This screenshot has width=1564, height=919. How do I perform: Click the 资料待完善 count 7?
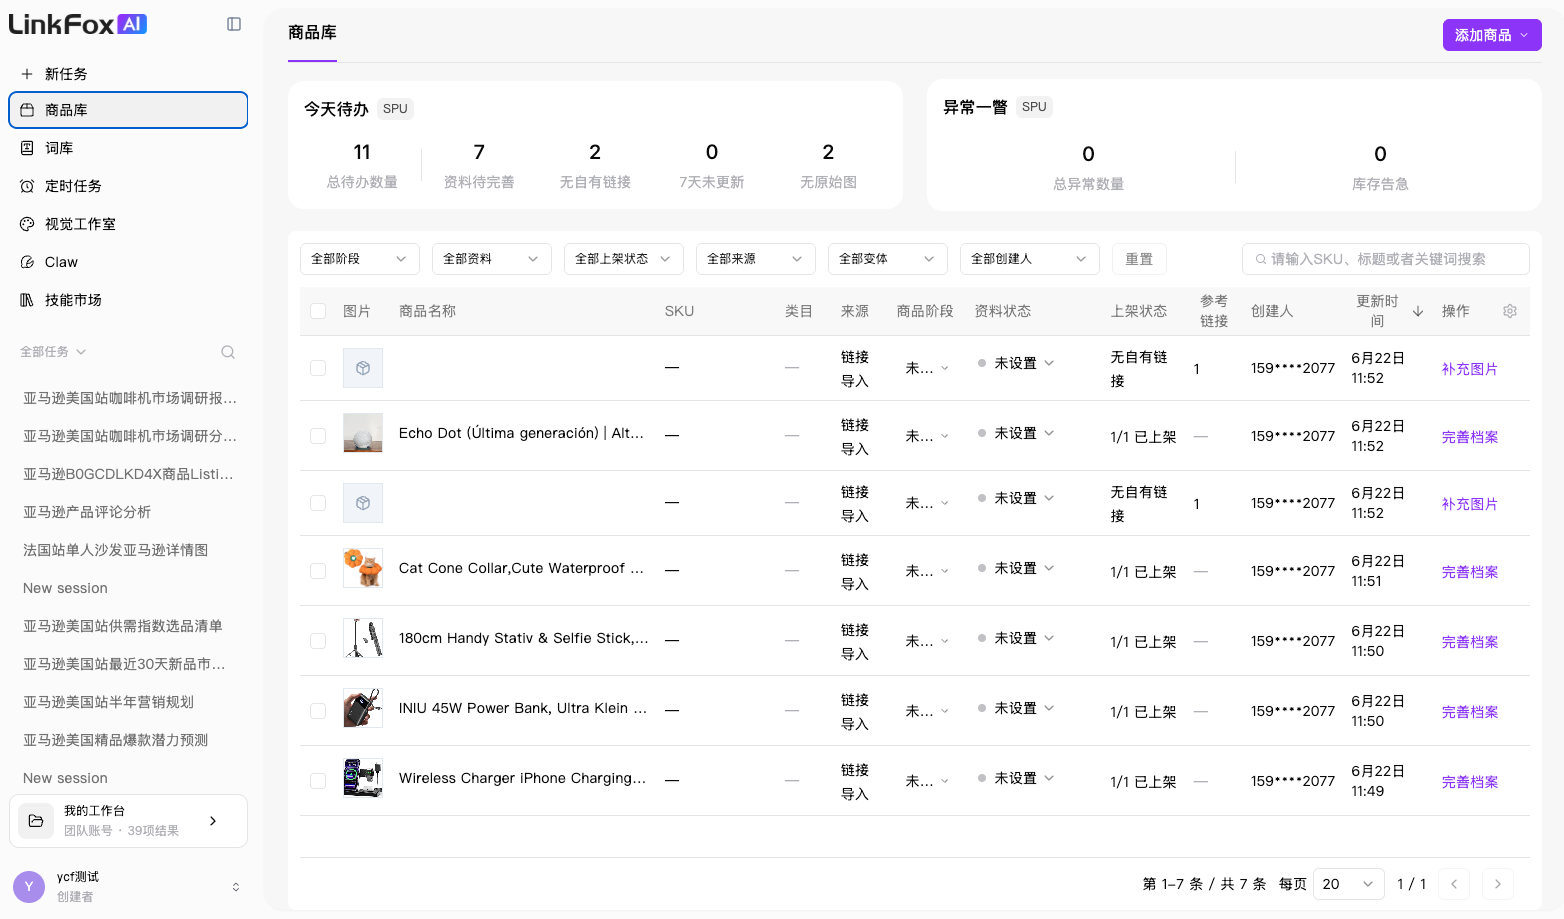point(479,152)
